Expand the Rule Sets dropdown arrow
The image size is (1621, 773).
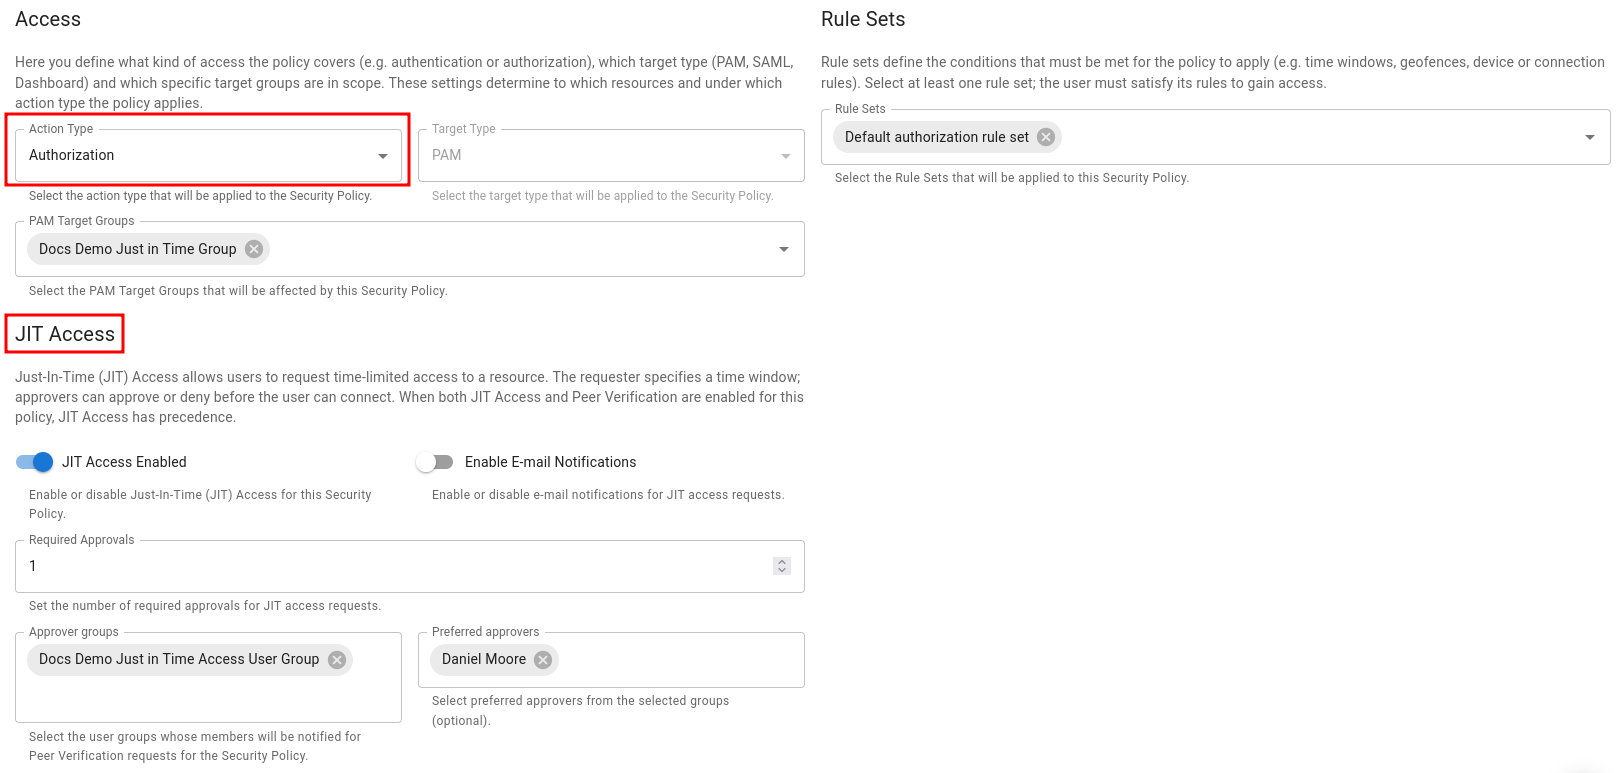1590,137
